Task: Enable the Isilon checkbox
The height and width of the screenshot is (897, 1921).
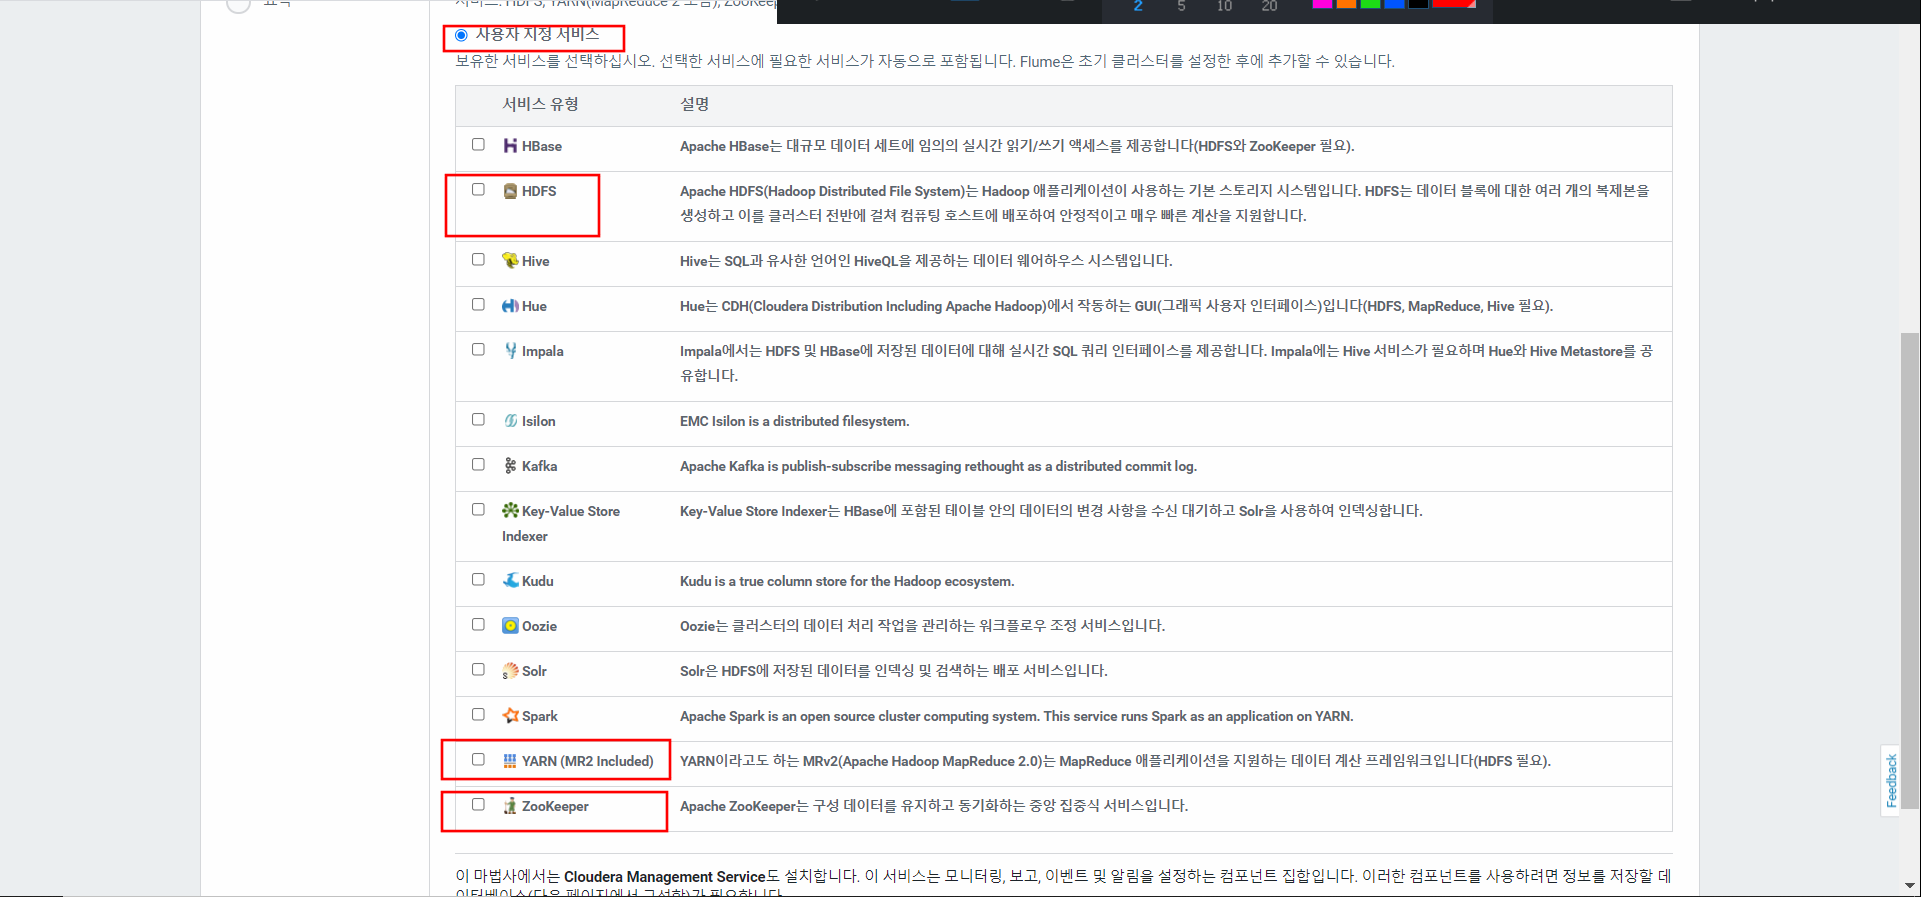Action: point(478,419)
